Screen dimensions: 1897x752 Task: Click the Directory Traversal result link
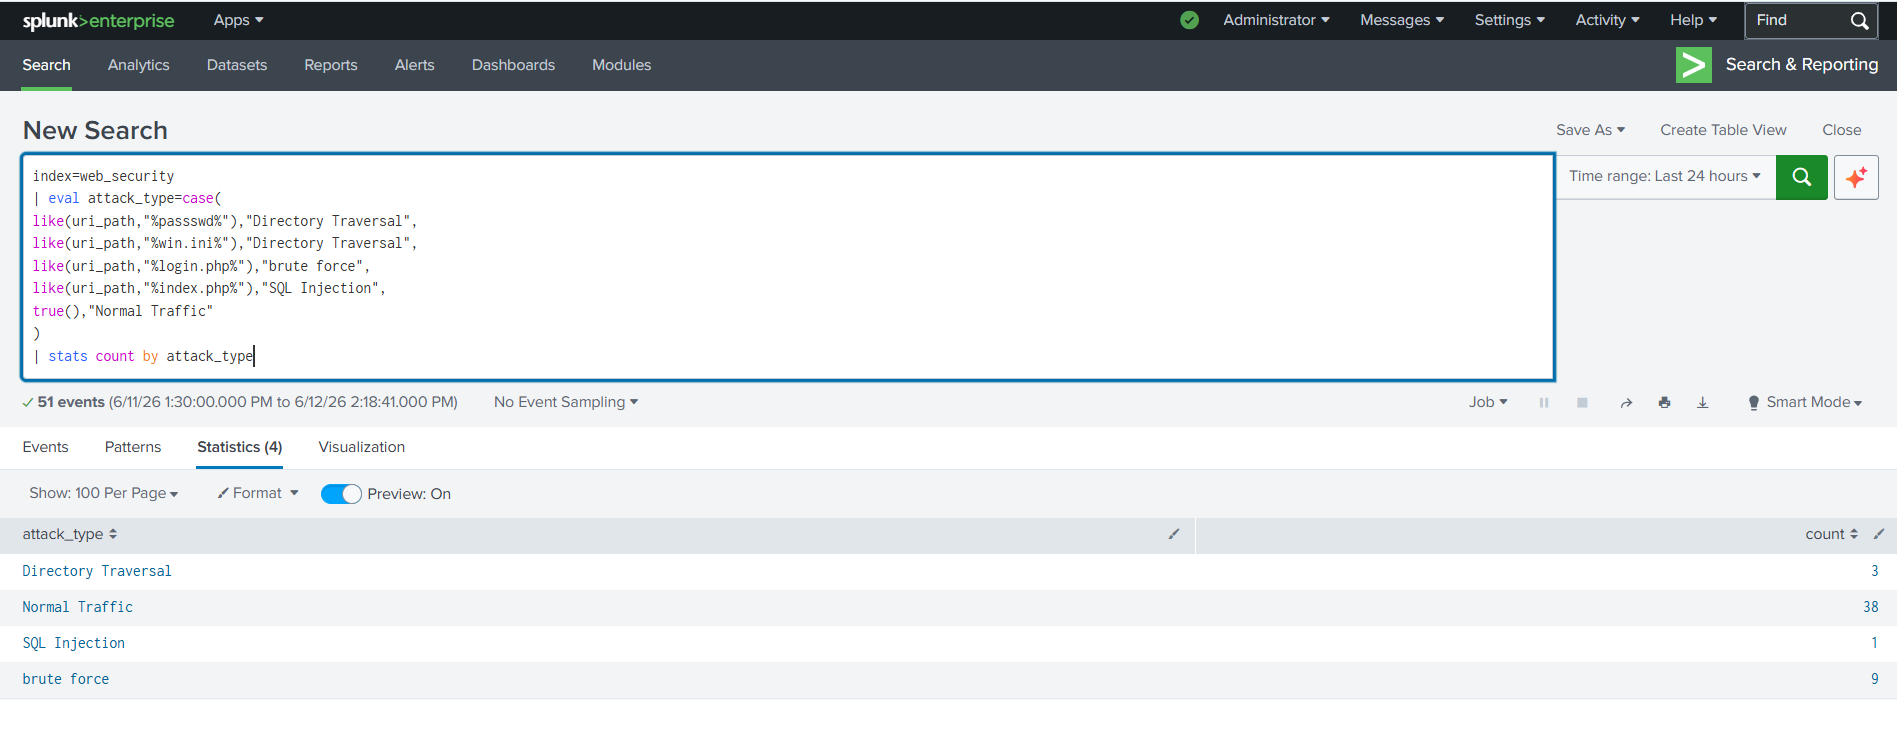97,571
